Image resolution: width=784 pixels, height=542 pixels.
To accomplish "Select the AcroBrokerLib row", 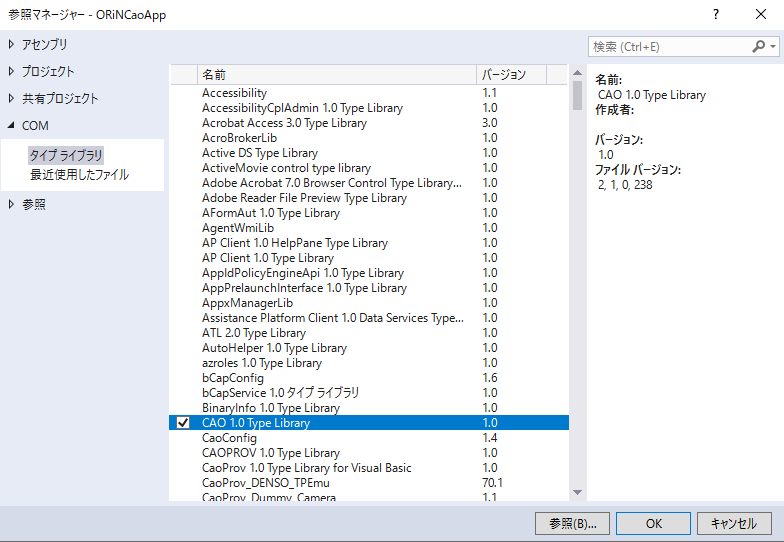I will coord(369,138).
